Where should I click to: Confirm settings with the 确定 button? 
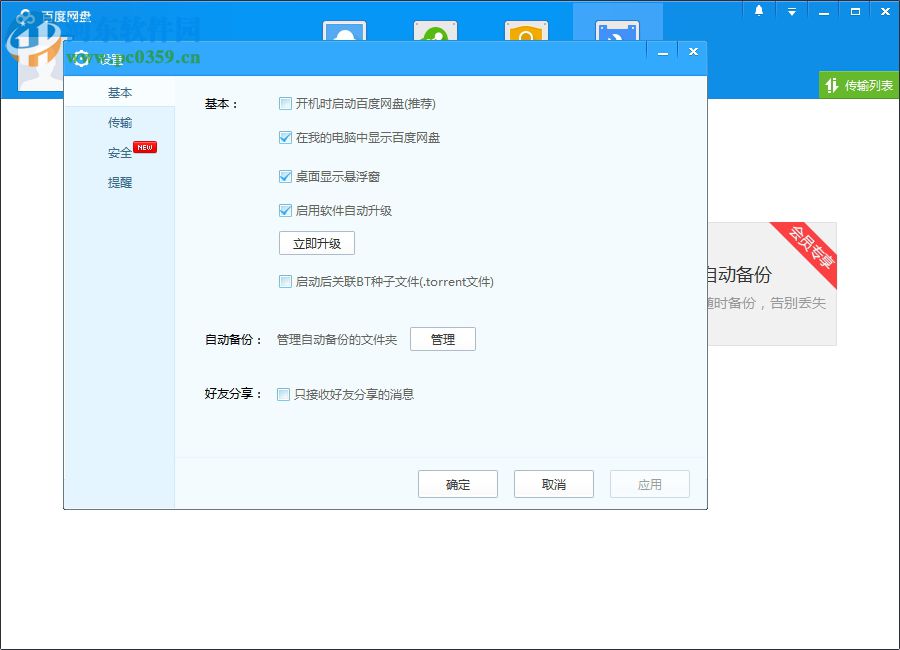(457, 483)
